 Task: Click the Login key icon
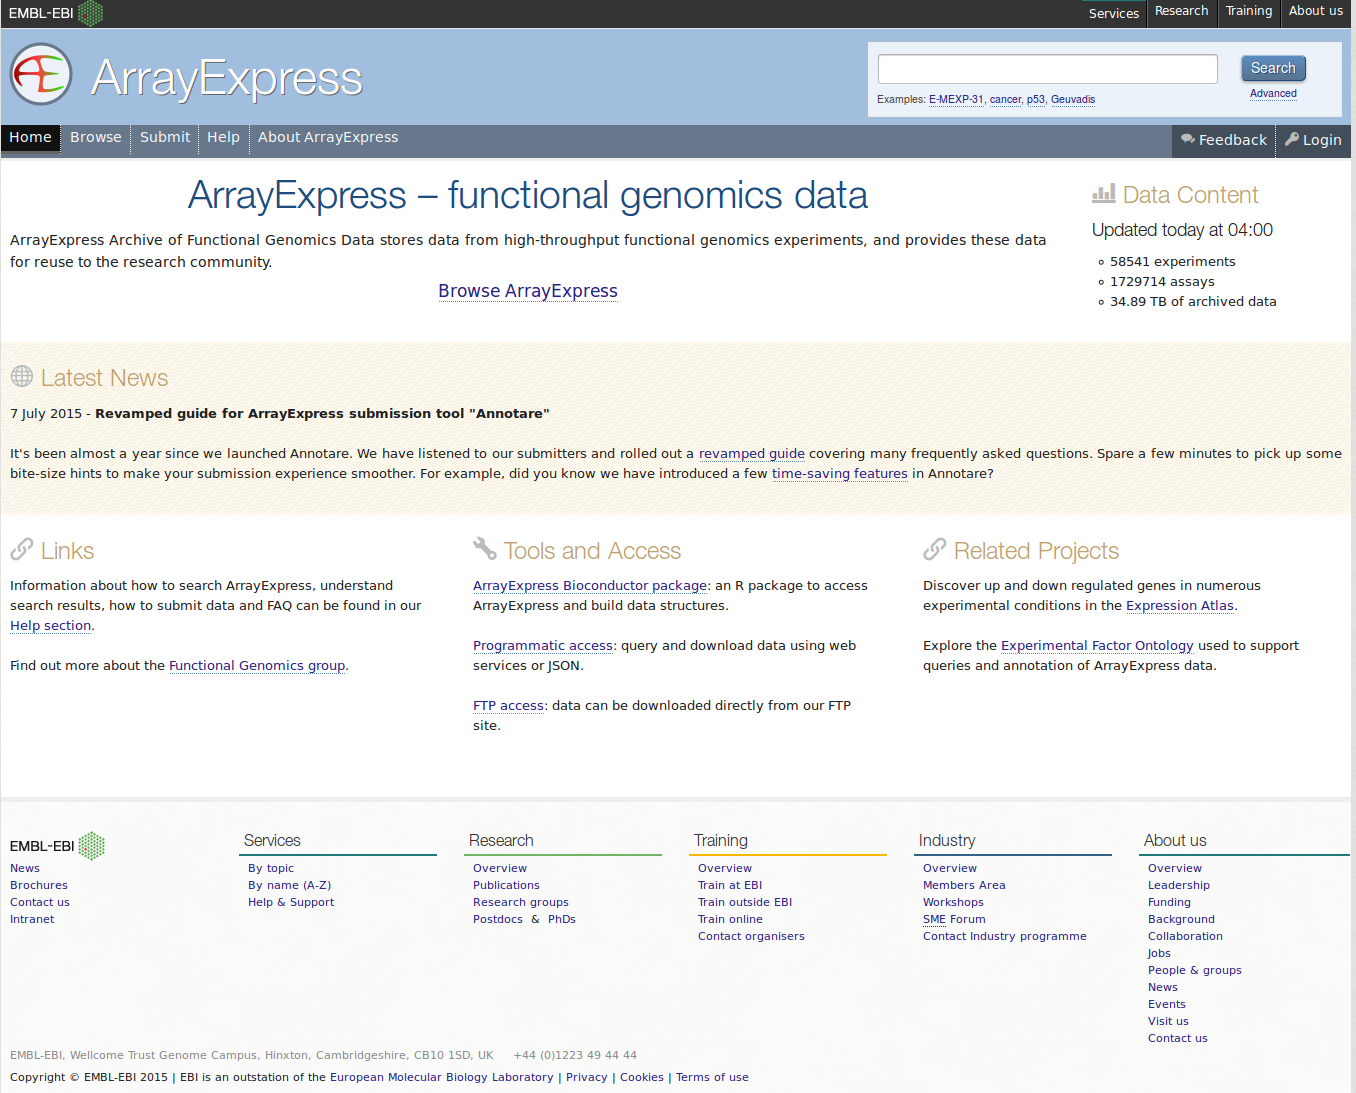tap(1292, 140)
